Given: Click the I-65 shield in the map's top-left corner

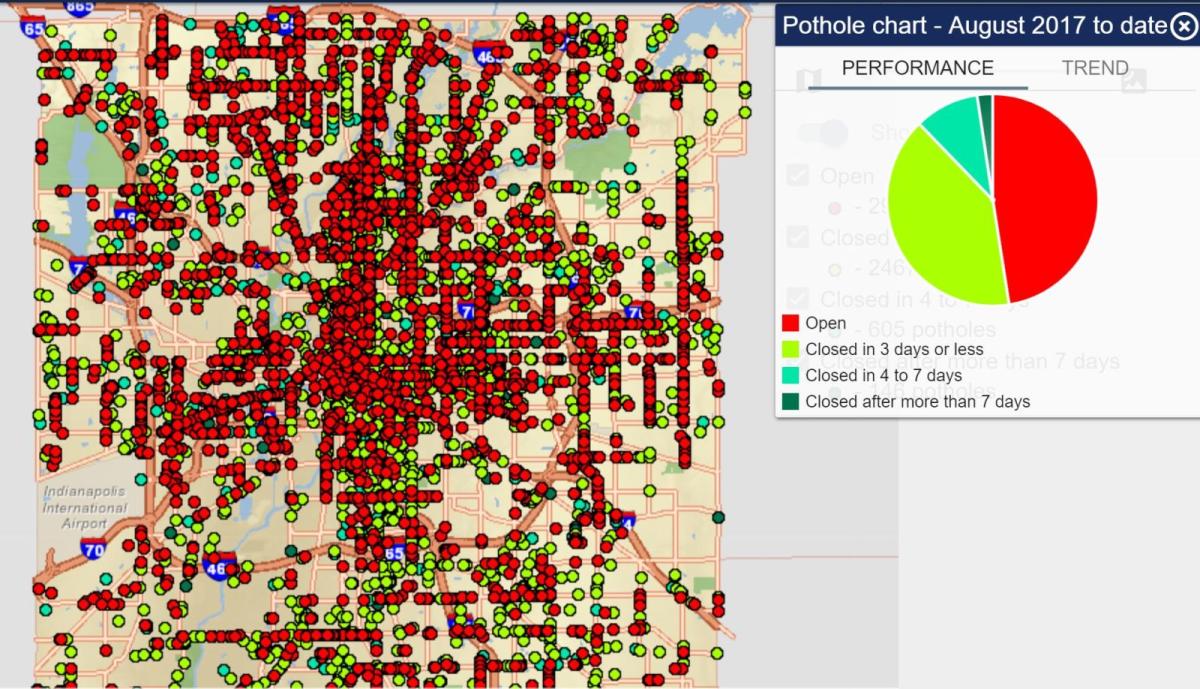Looking at the screenshot, I should pos(32,28).
